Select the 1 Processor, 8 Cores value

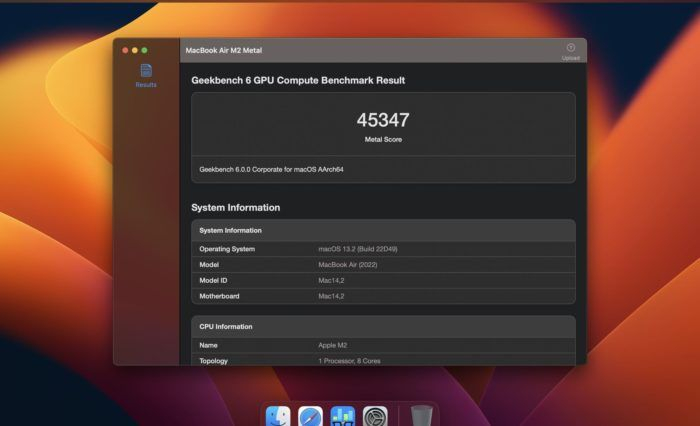coord(349,361)
